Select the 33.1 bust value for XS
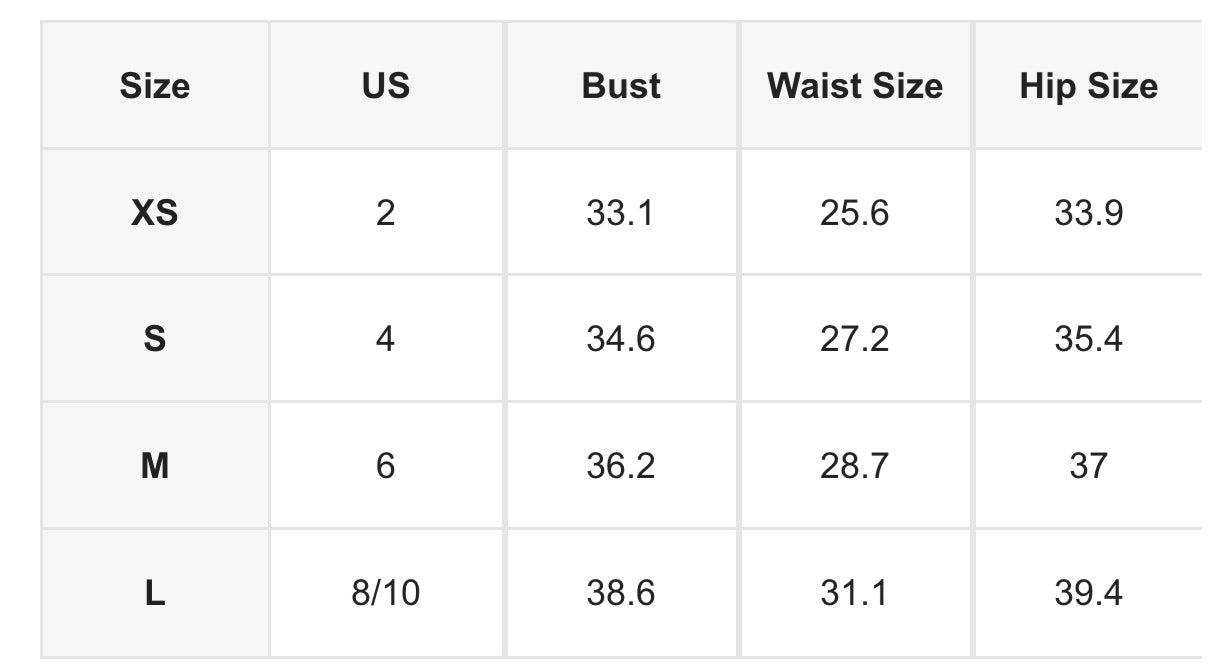The width and height of the screenshot is (1224, 666). click(621, 212)
